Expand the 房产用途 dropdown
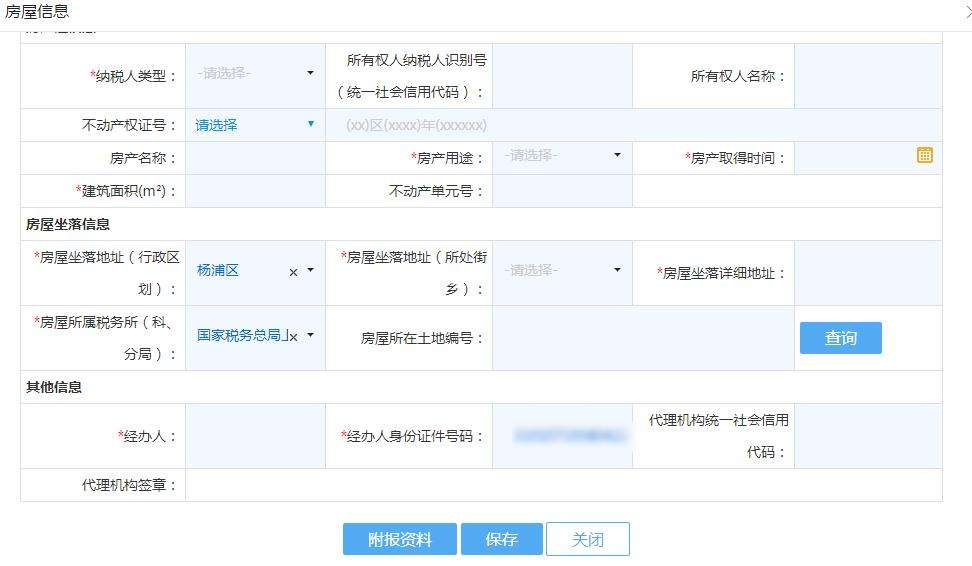972x566 pixels. (617, 155)
